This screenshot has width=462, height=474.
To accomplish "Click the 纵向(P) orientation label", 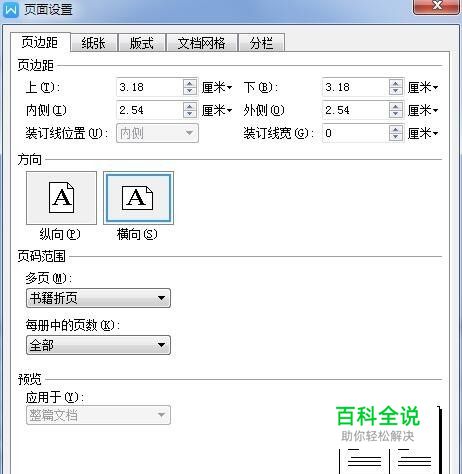I will pyautogui.click(x=60, y=234).
